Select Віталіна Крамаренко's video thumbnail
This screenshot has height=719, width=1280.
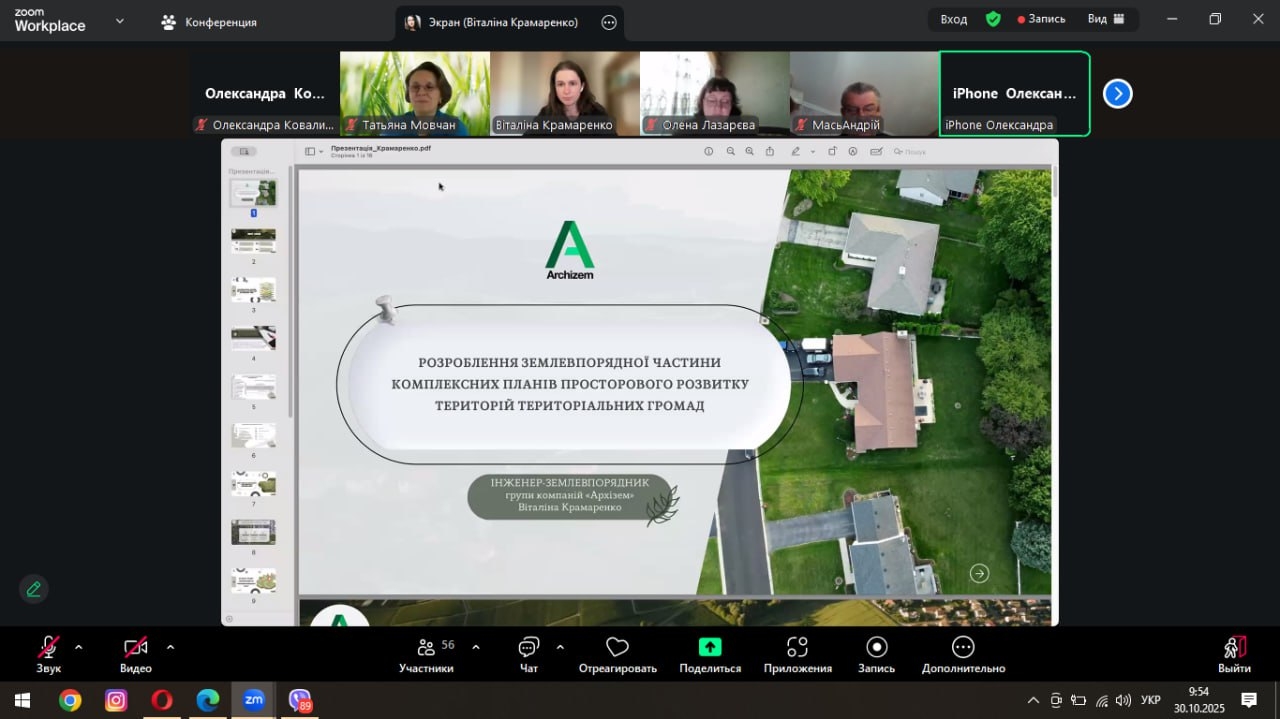click(x=565, y=93)
